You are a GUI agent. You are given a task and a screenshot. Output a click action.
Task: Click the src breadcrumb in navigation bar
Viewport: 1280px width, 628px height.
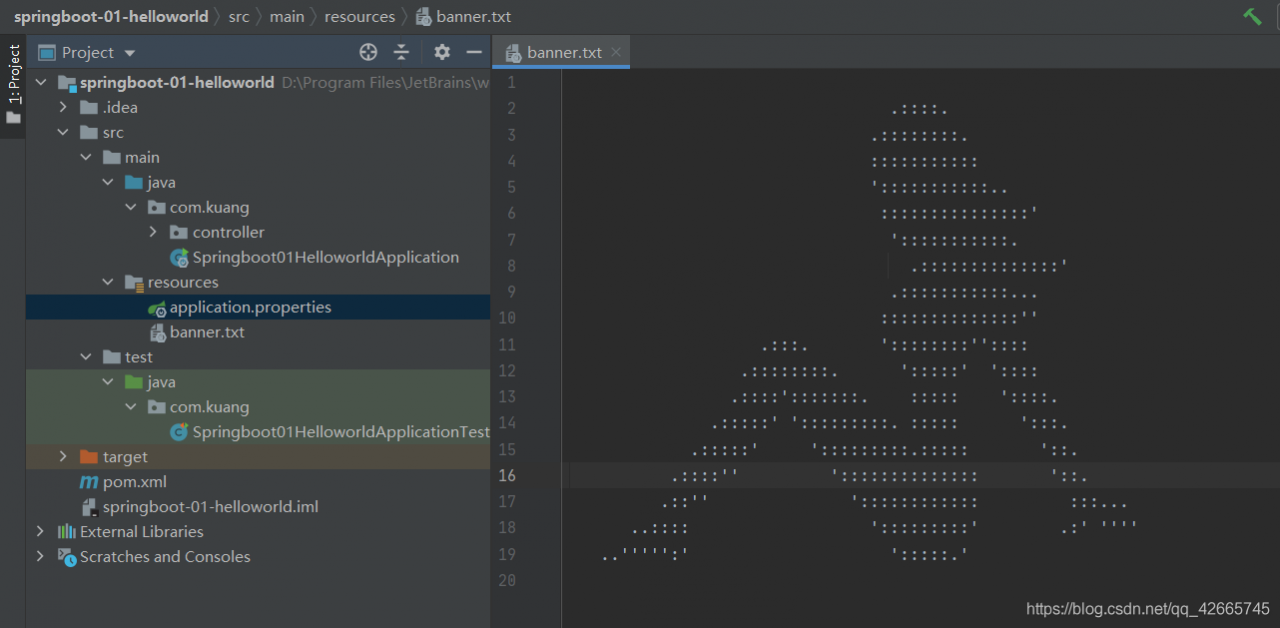239,16
